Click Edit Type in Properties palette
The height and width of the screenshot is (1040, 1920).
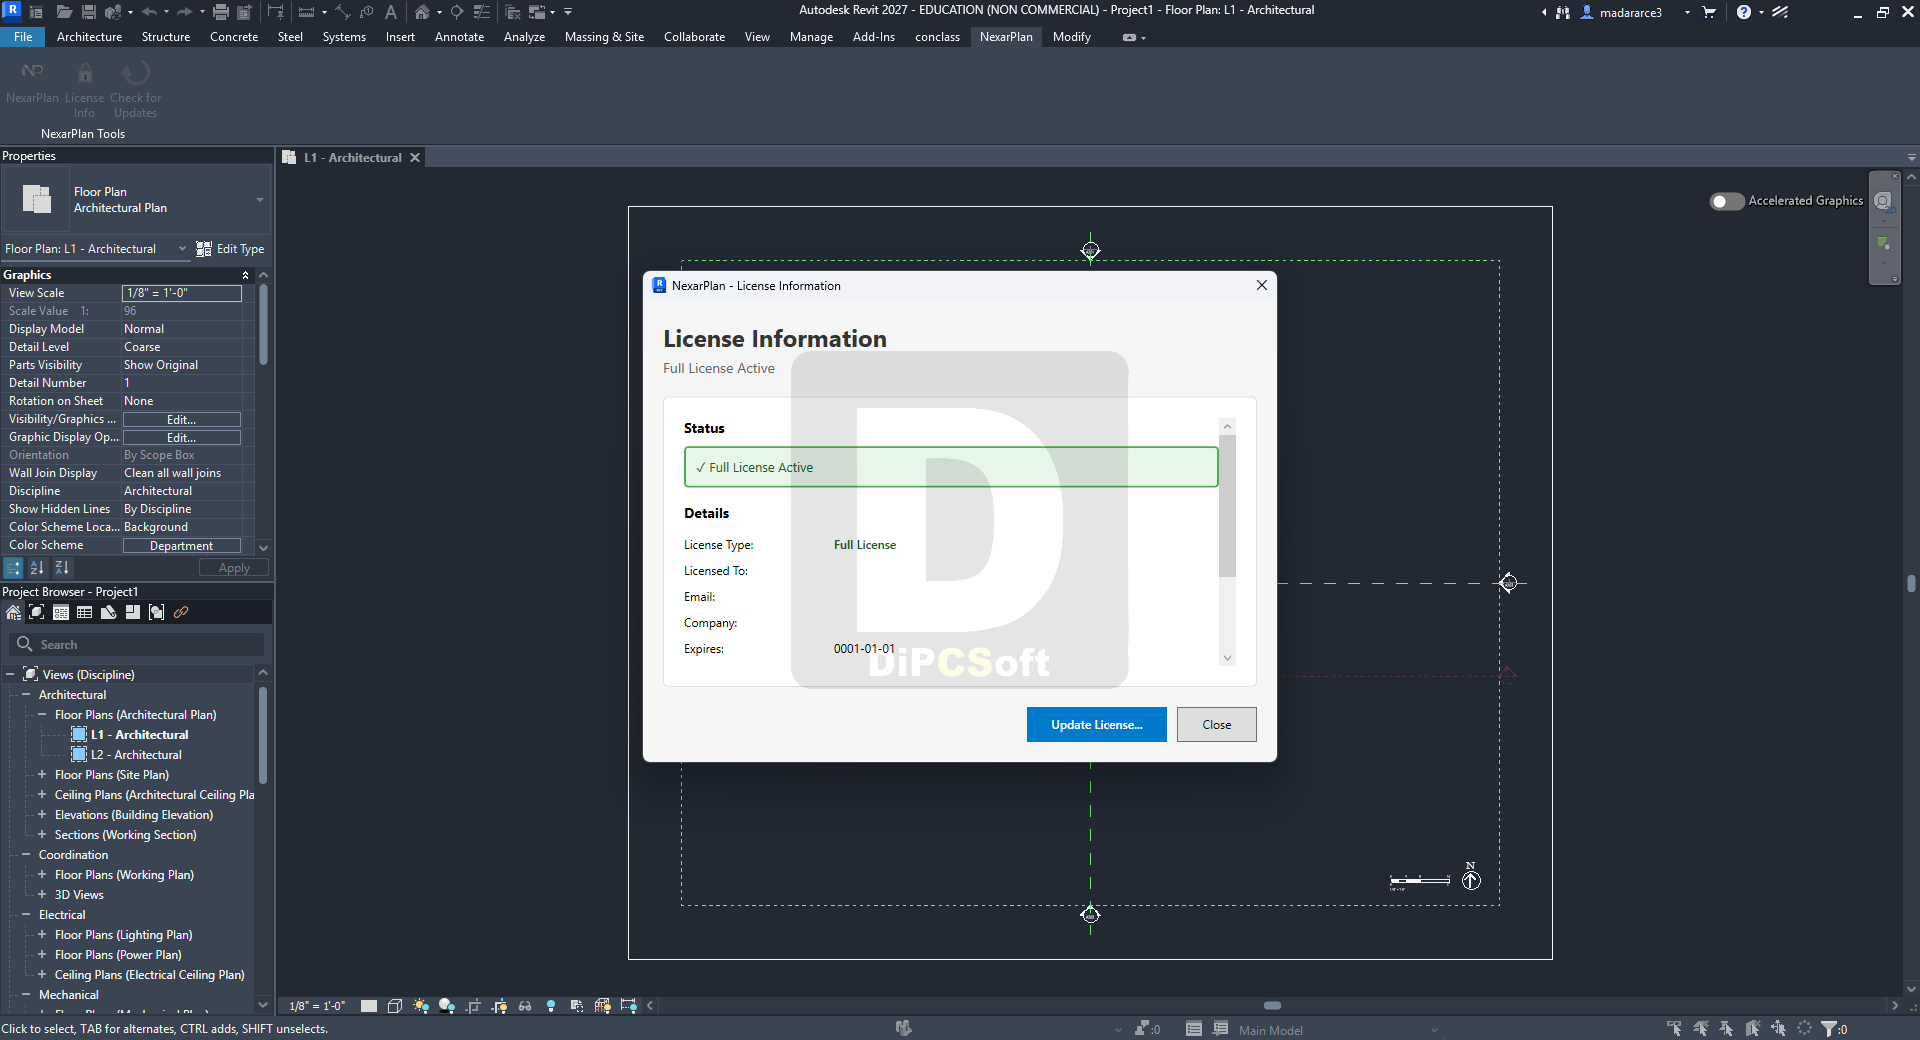pyautogui.click(x=231, y=249)
